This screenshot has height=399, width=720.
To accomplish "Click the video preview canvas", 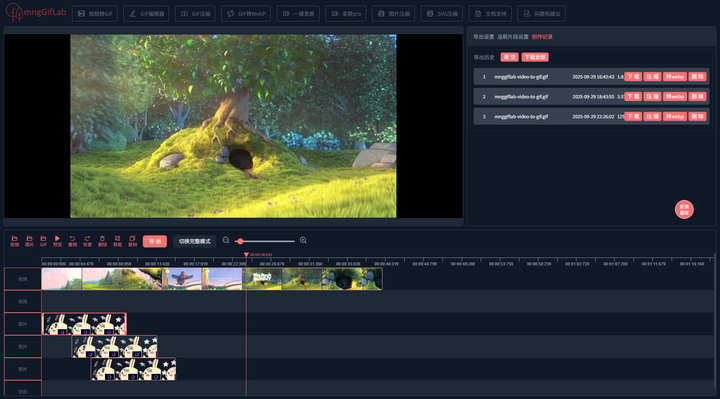I will click(x=233, y=126).
